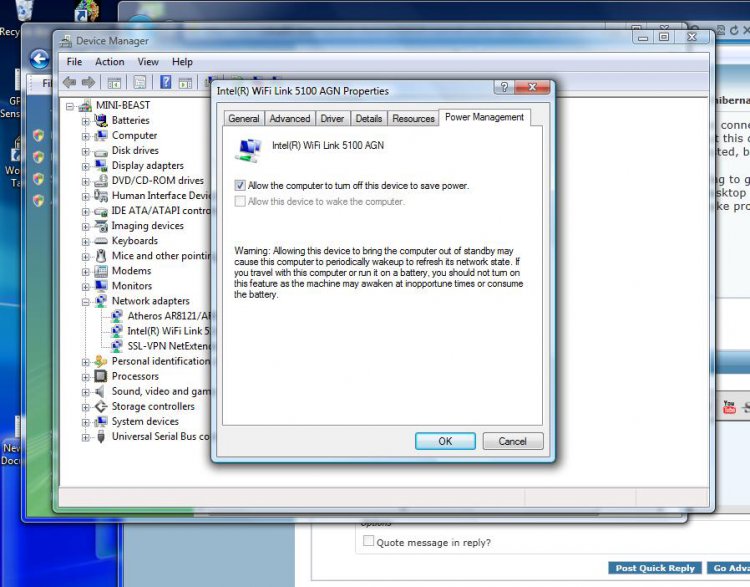Select the System devices icon

pyautogui.click(x=101, y=421)
